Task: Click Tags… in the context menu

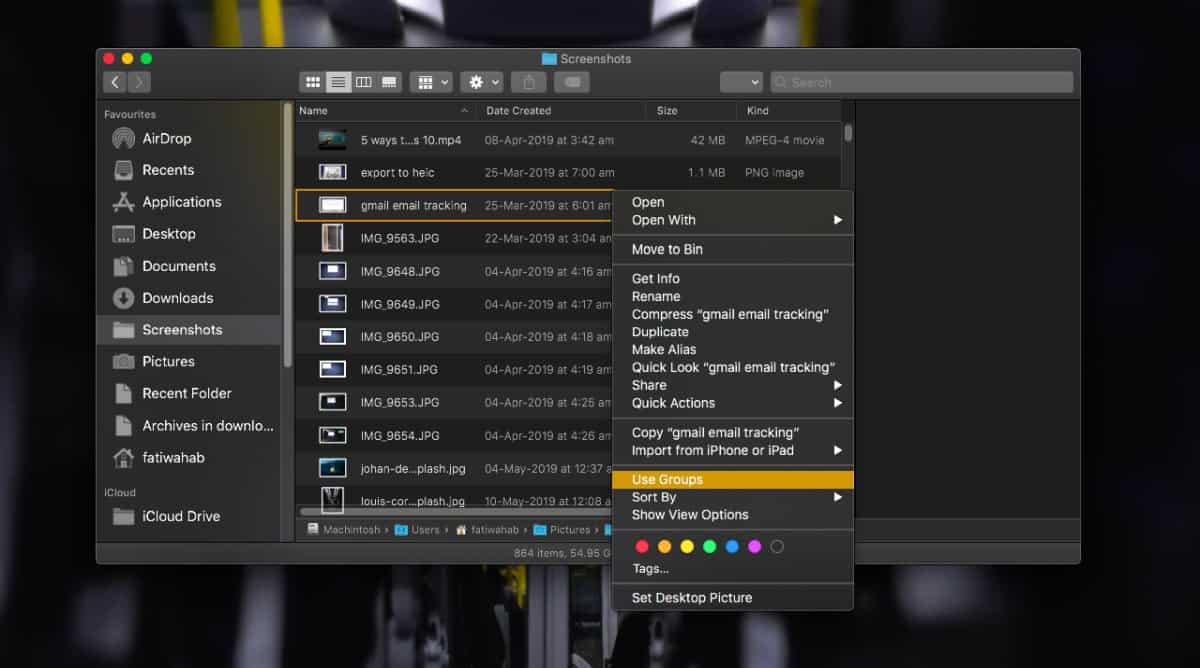Action: point(650,569)
